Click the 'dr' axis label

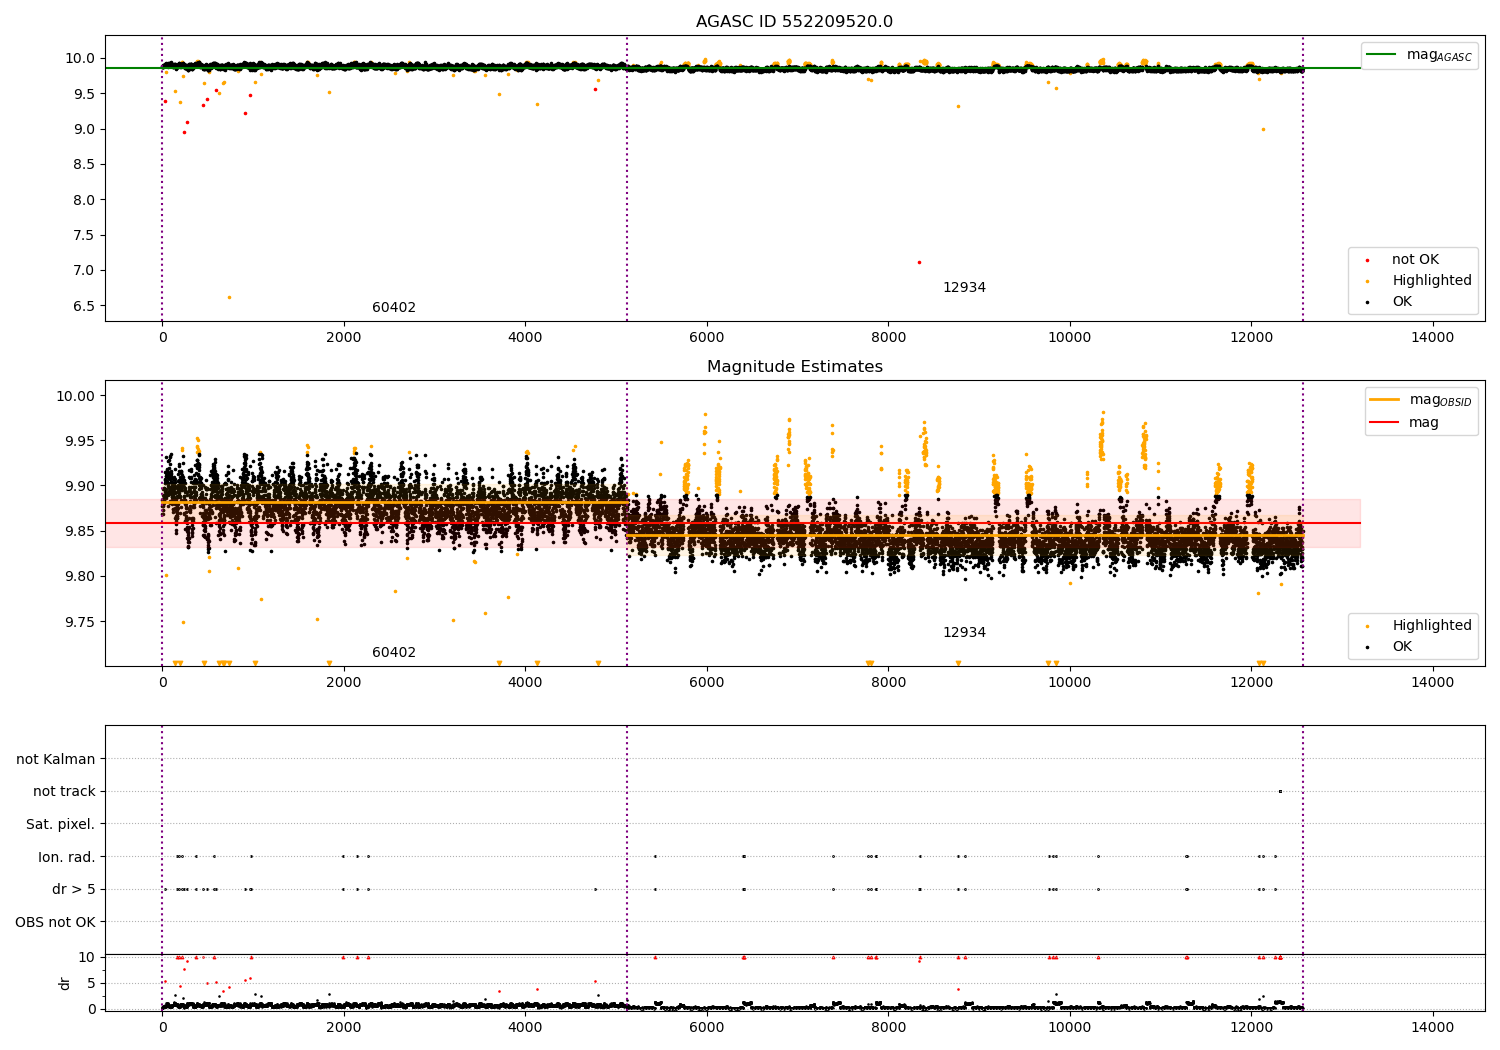tap(65, 983)
